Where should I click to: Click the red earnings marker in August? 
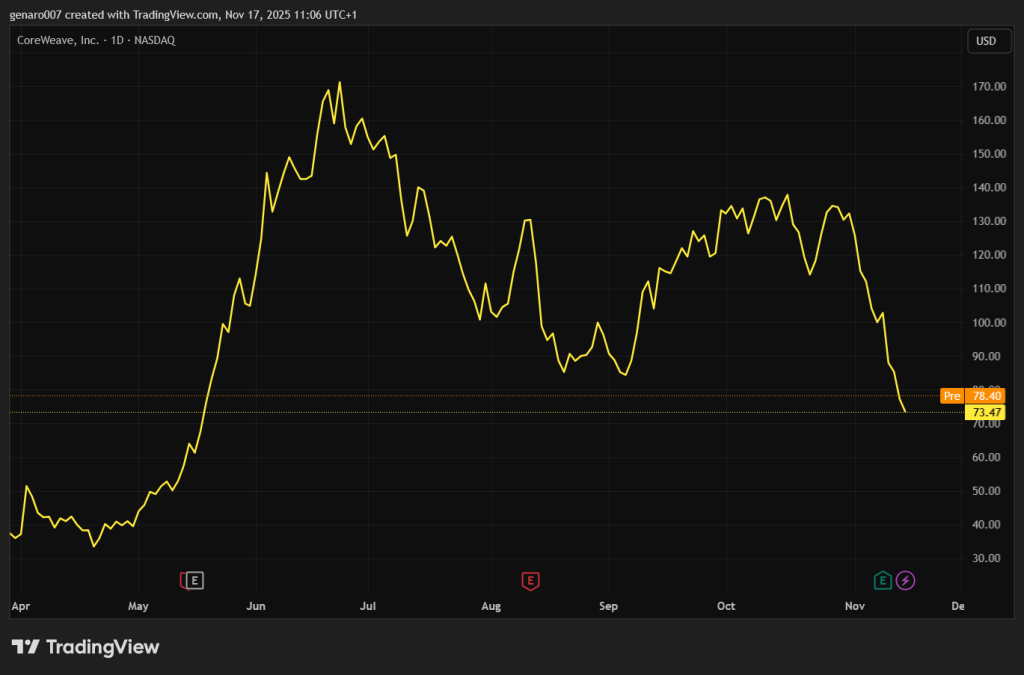[531, 580]
